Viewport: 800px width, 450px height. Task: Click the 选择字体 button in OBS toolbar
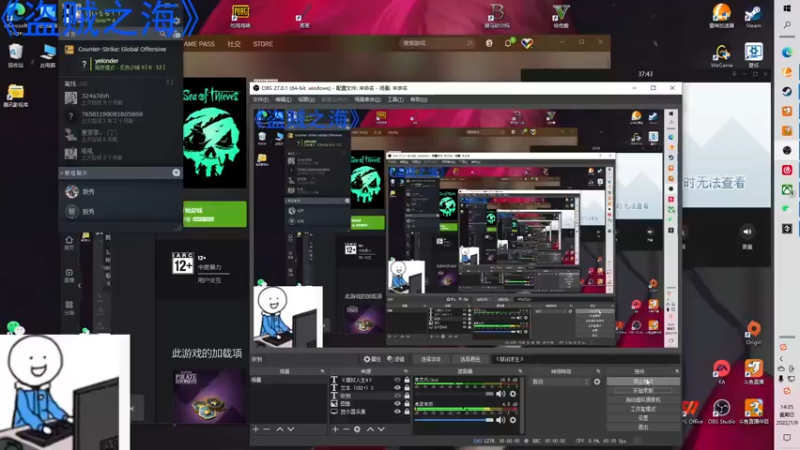pos(430,359)
